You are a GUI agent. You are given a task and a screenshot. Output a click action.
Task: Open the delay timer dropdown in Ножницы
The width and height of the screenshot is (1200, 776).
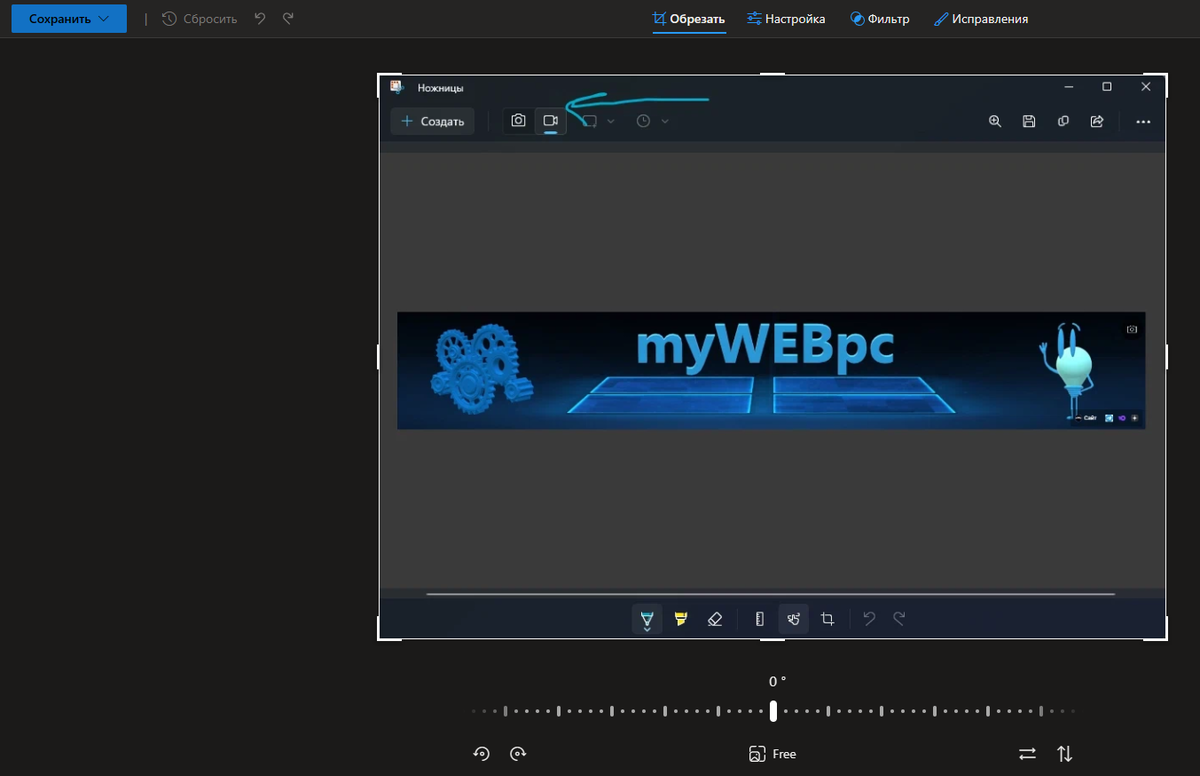tap(653, 121)
